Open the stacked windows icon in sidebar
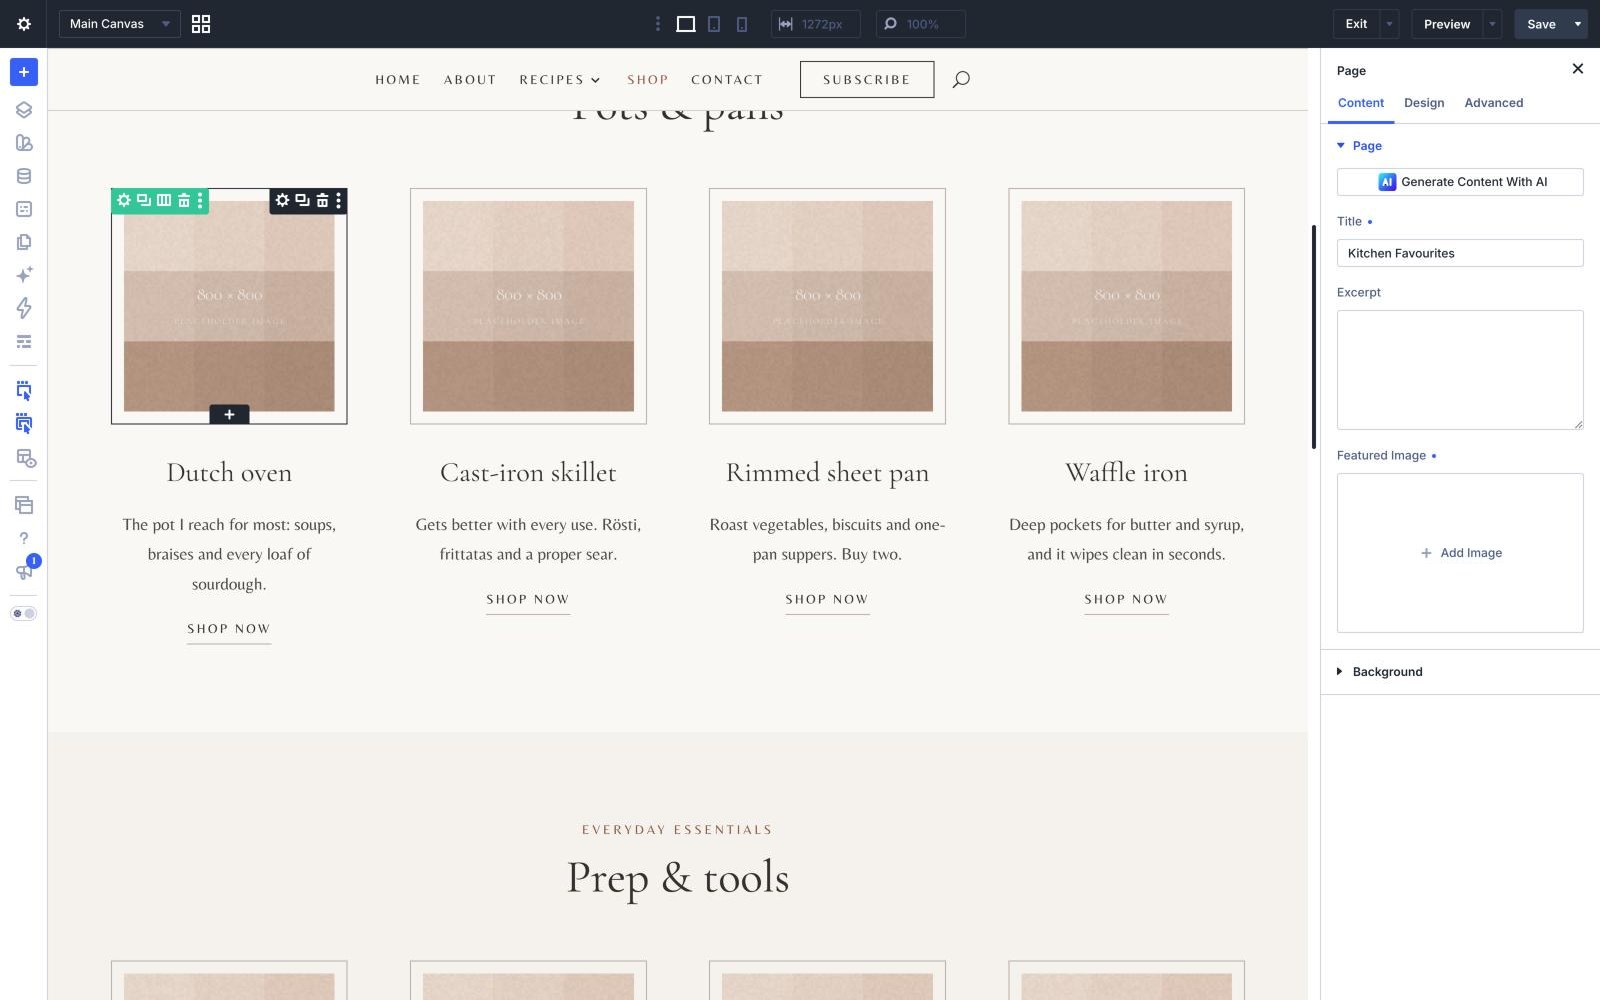Viewport: 1600px width, 1000px height. 24,505
